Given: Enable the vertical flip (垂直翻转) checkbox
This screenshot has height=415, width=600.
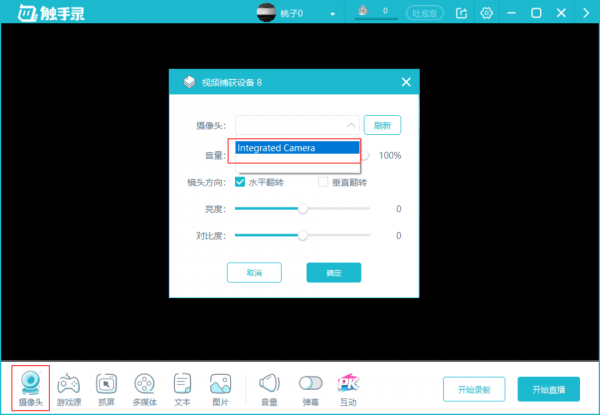Looking at the screenshot, I should click(x=323, y=182).
